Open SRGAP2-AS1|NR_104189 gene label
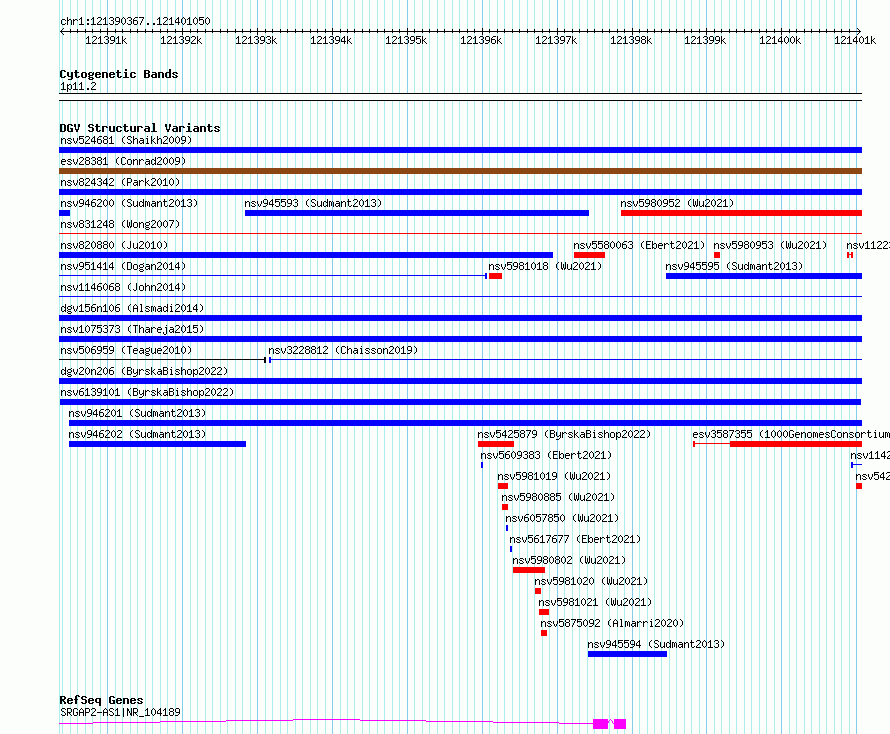 tap(120, 712)
